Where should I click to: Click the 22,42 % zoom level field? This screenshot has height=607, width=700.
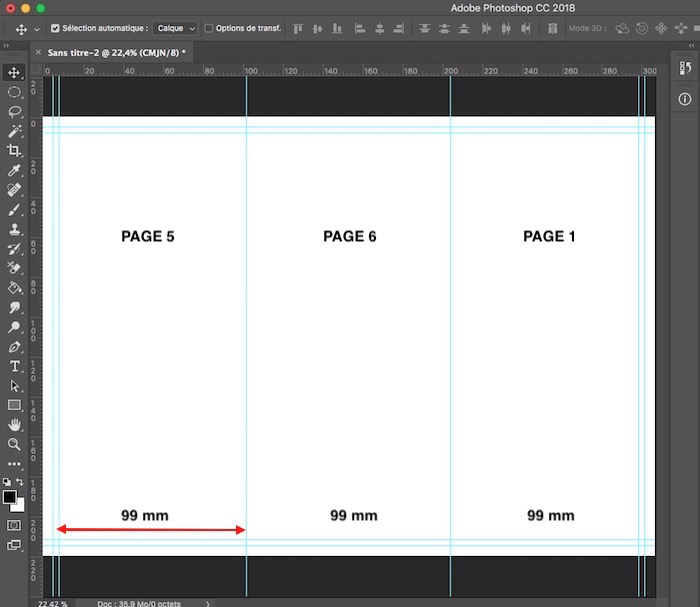[x=52, y=603]
